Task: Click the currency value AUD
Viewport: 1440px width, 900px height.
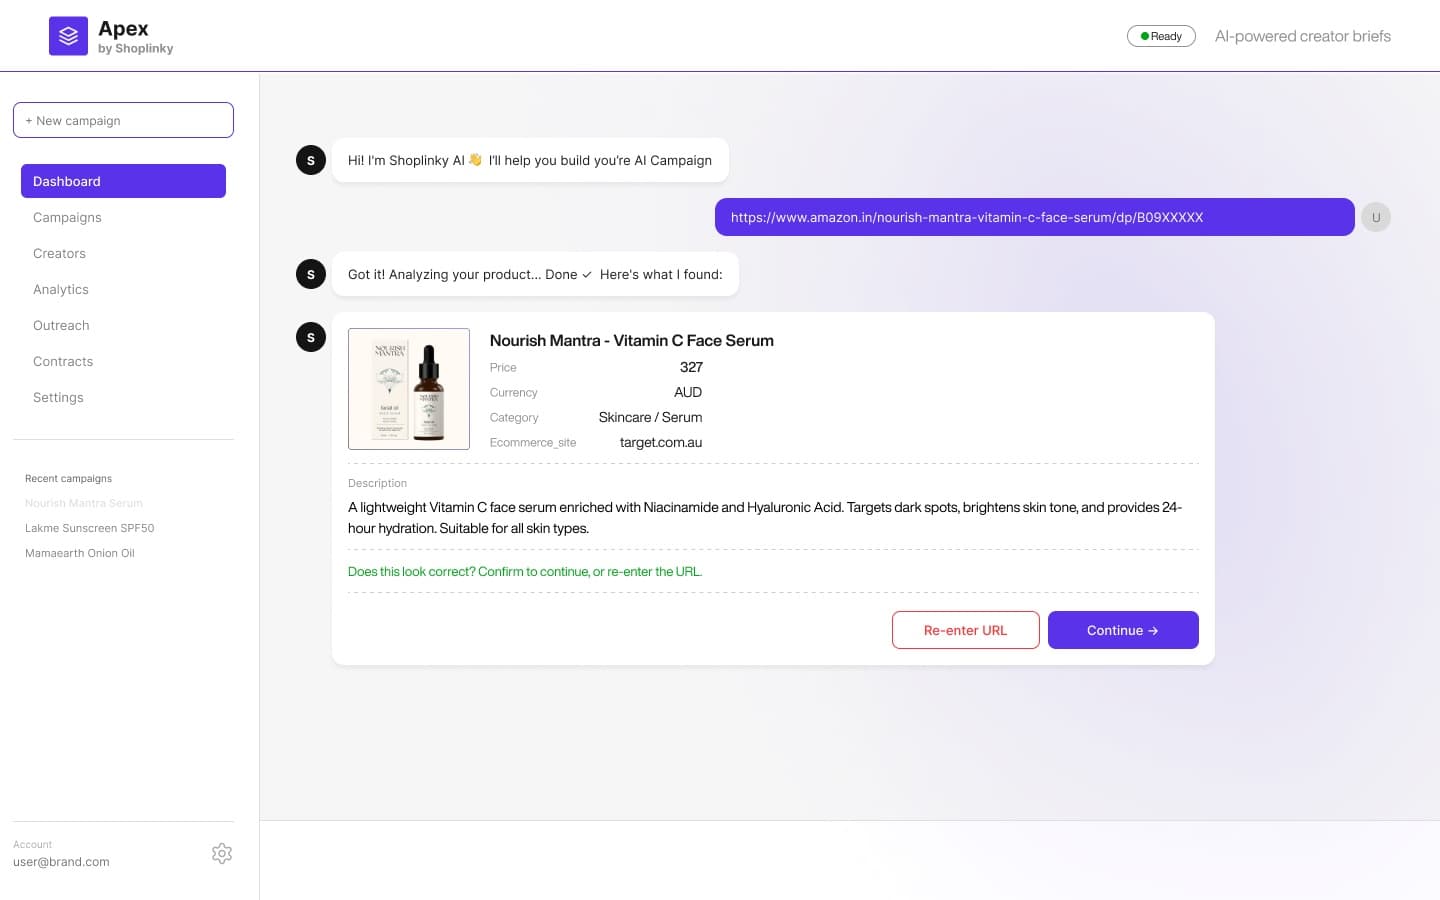Action: [x=688, y=392]
